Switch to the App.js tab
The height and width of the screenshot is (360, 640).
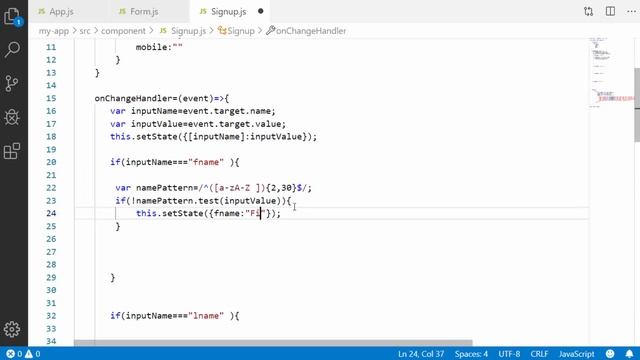pos(56,11)
